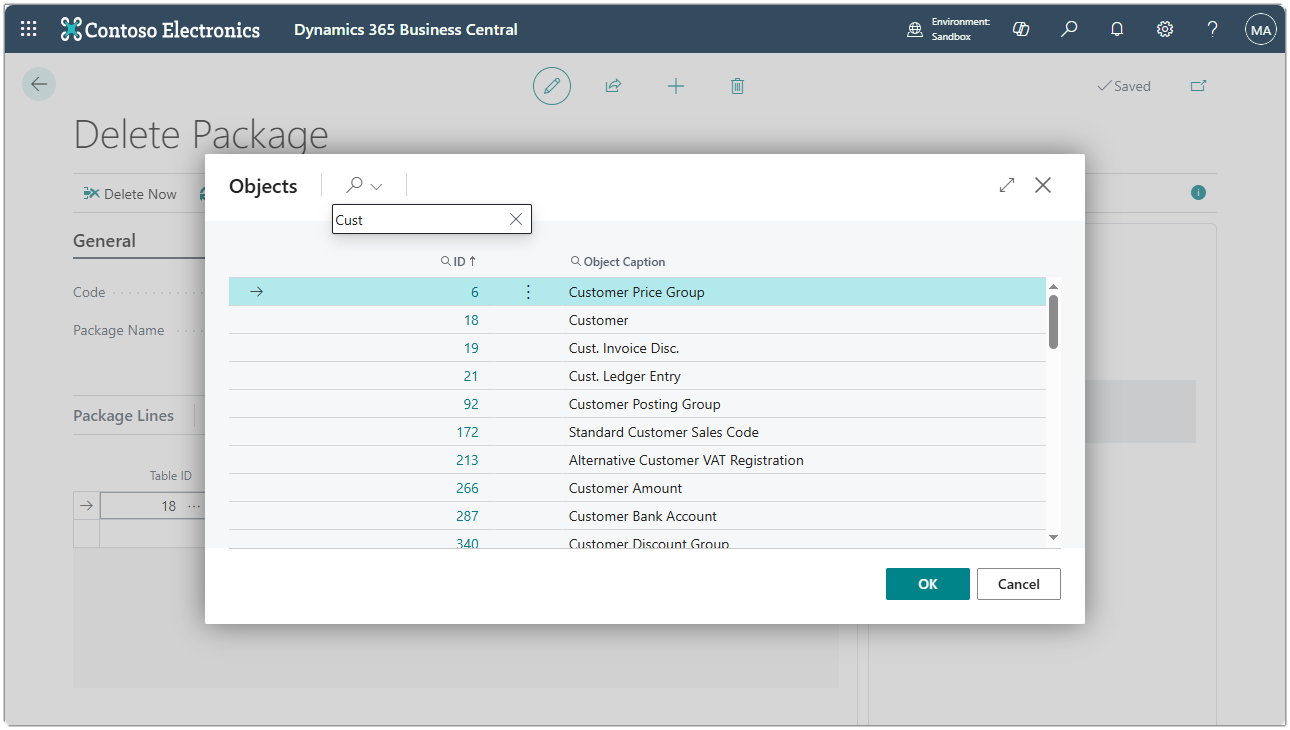The width and height of the screenshot is (1290, 730).
Task: Delete the package using the trash icon
Action: (737, 86)
